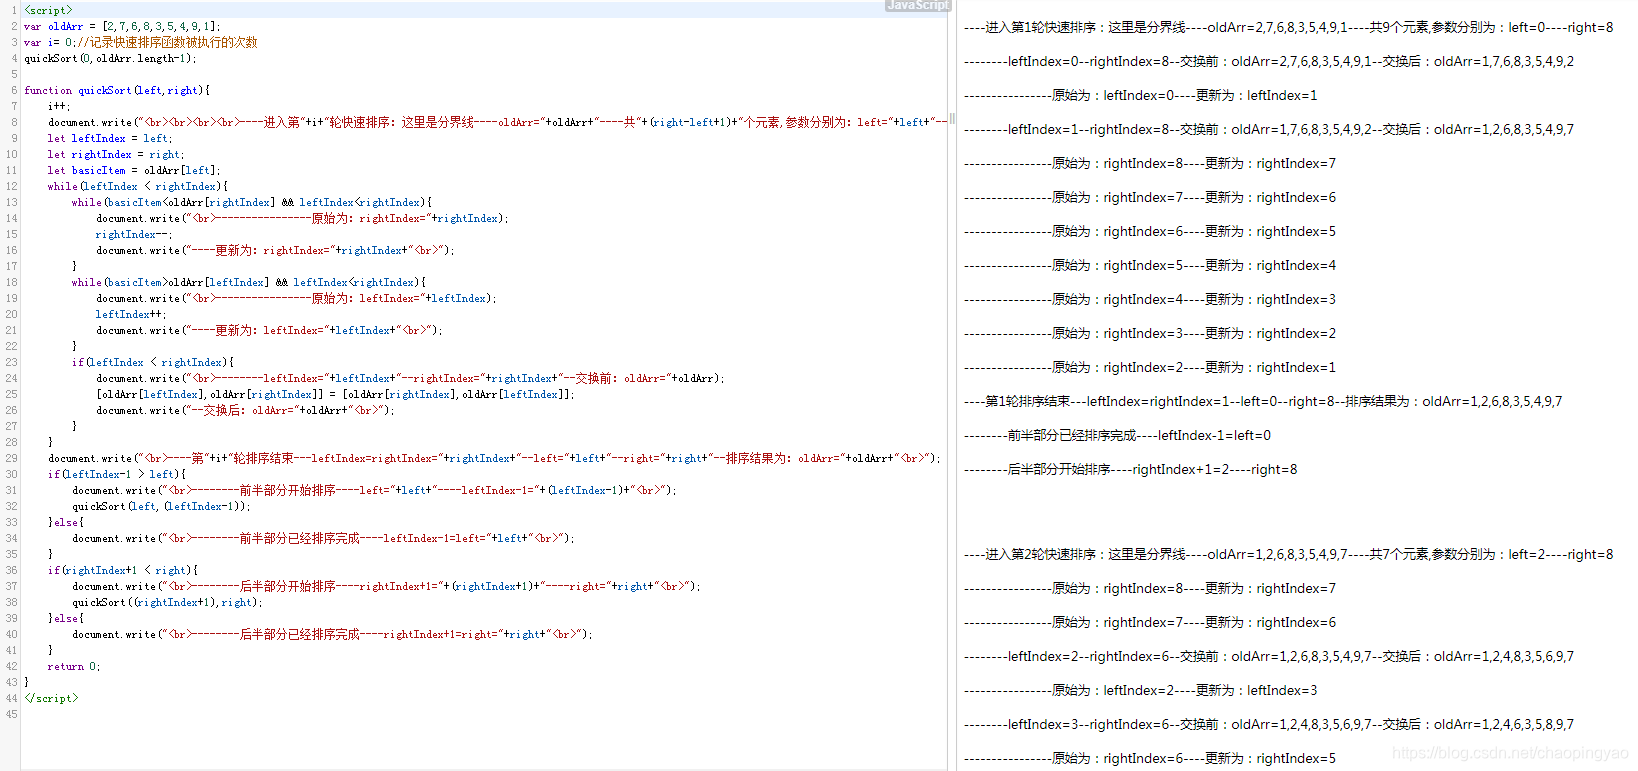Click the line 'while(leftIndex < rightIndex){'
1638x771 pixels.
[138, 186]
